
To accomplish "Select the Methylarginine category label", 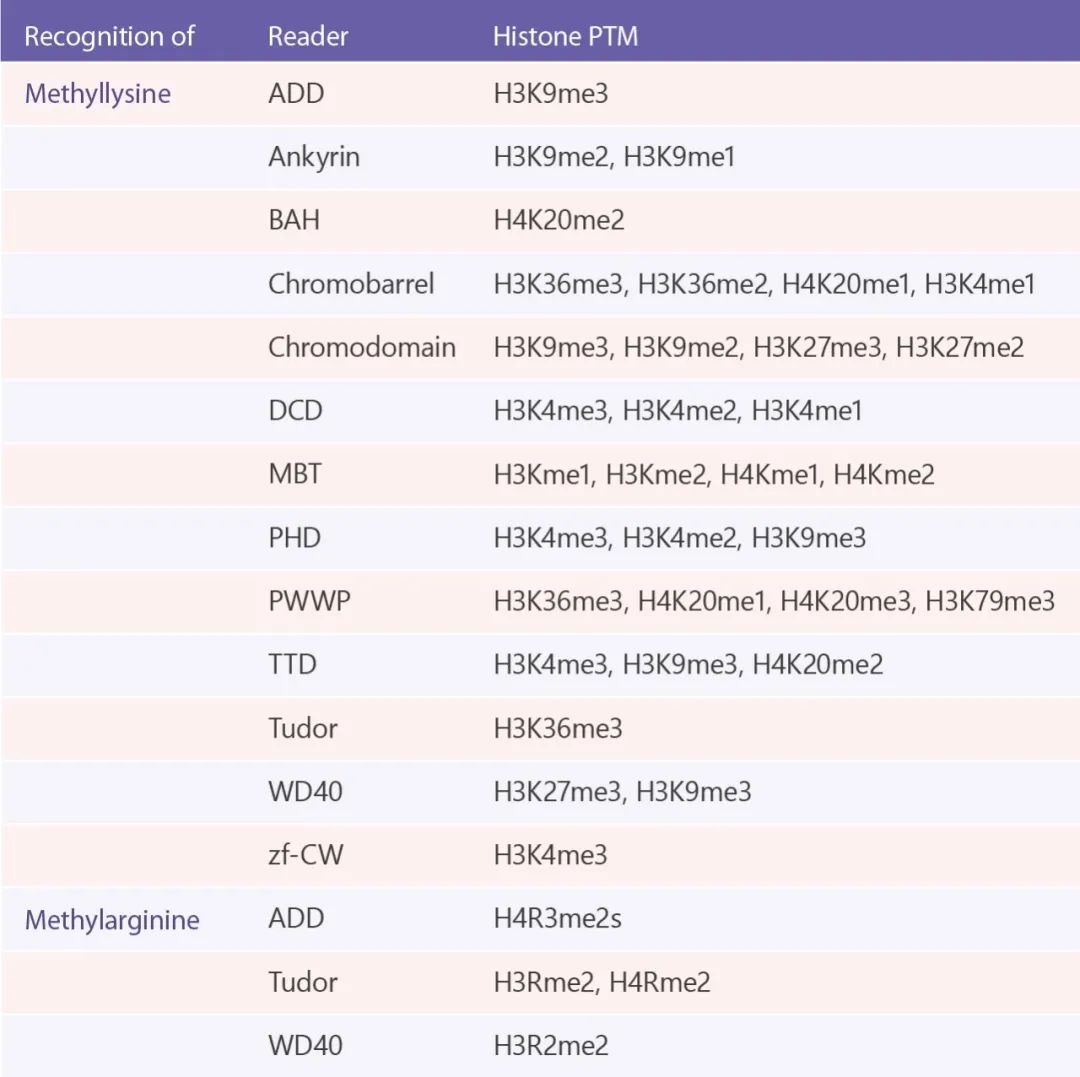I will (111, 919).
